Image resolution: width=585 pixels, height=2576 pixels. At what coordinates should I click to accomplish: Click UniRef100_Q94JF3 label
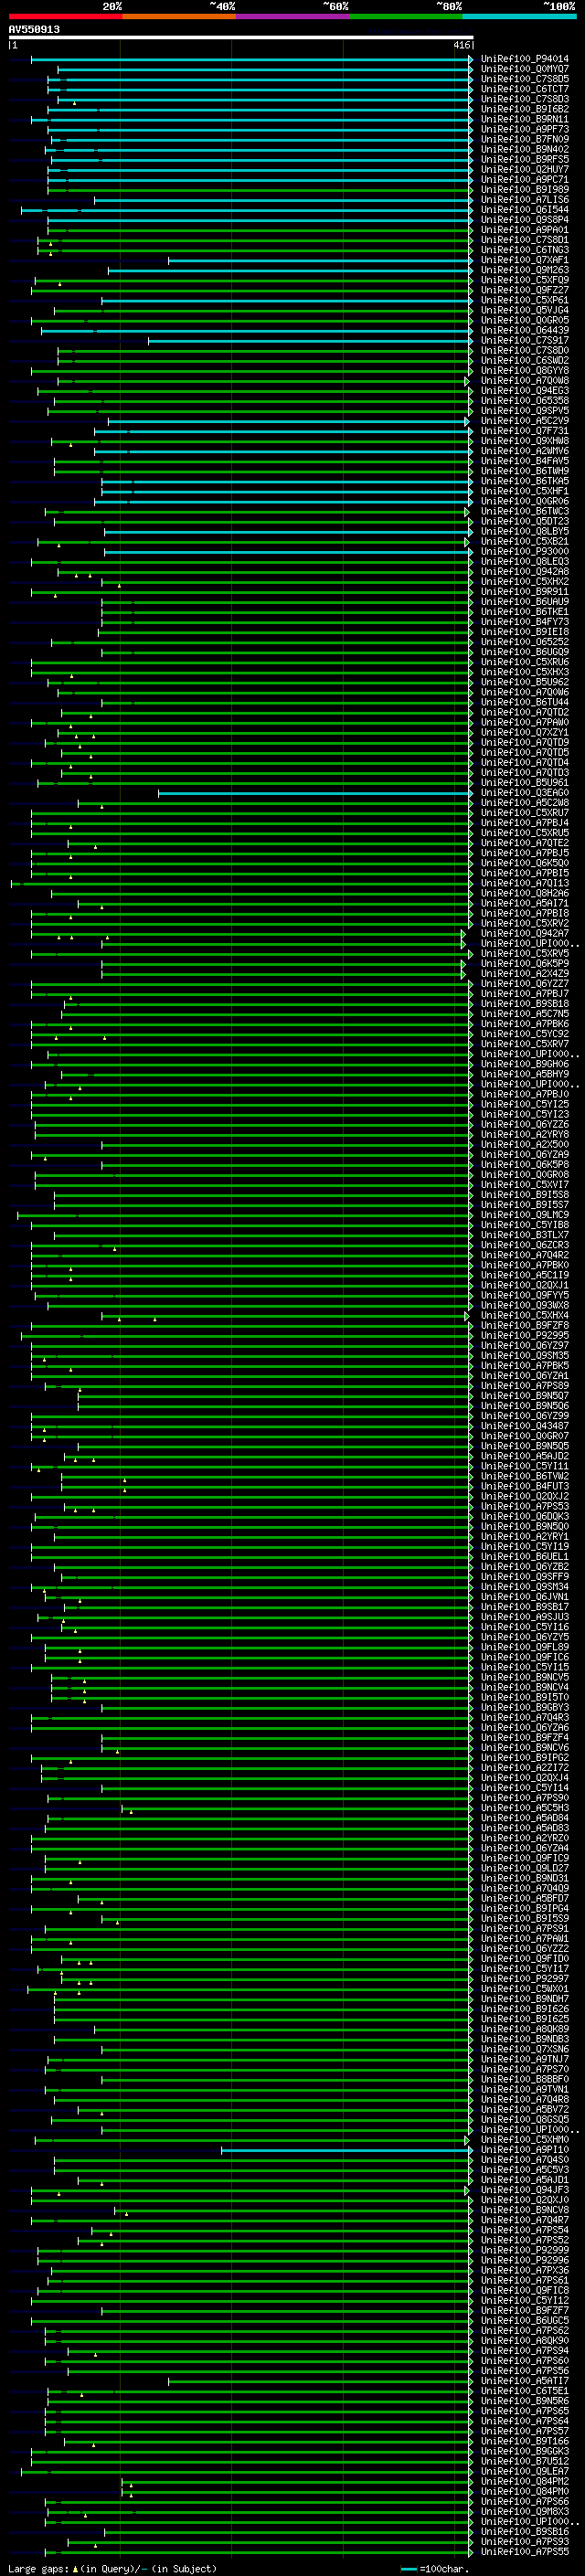pyautogui.click(x=524, y=2190)
